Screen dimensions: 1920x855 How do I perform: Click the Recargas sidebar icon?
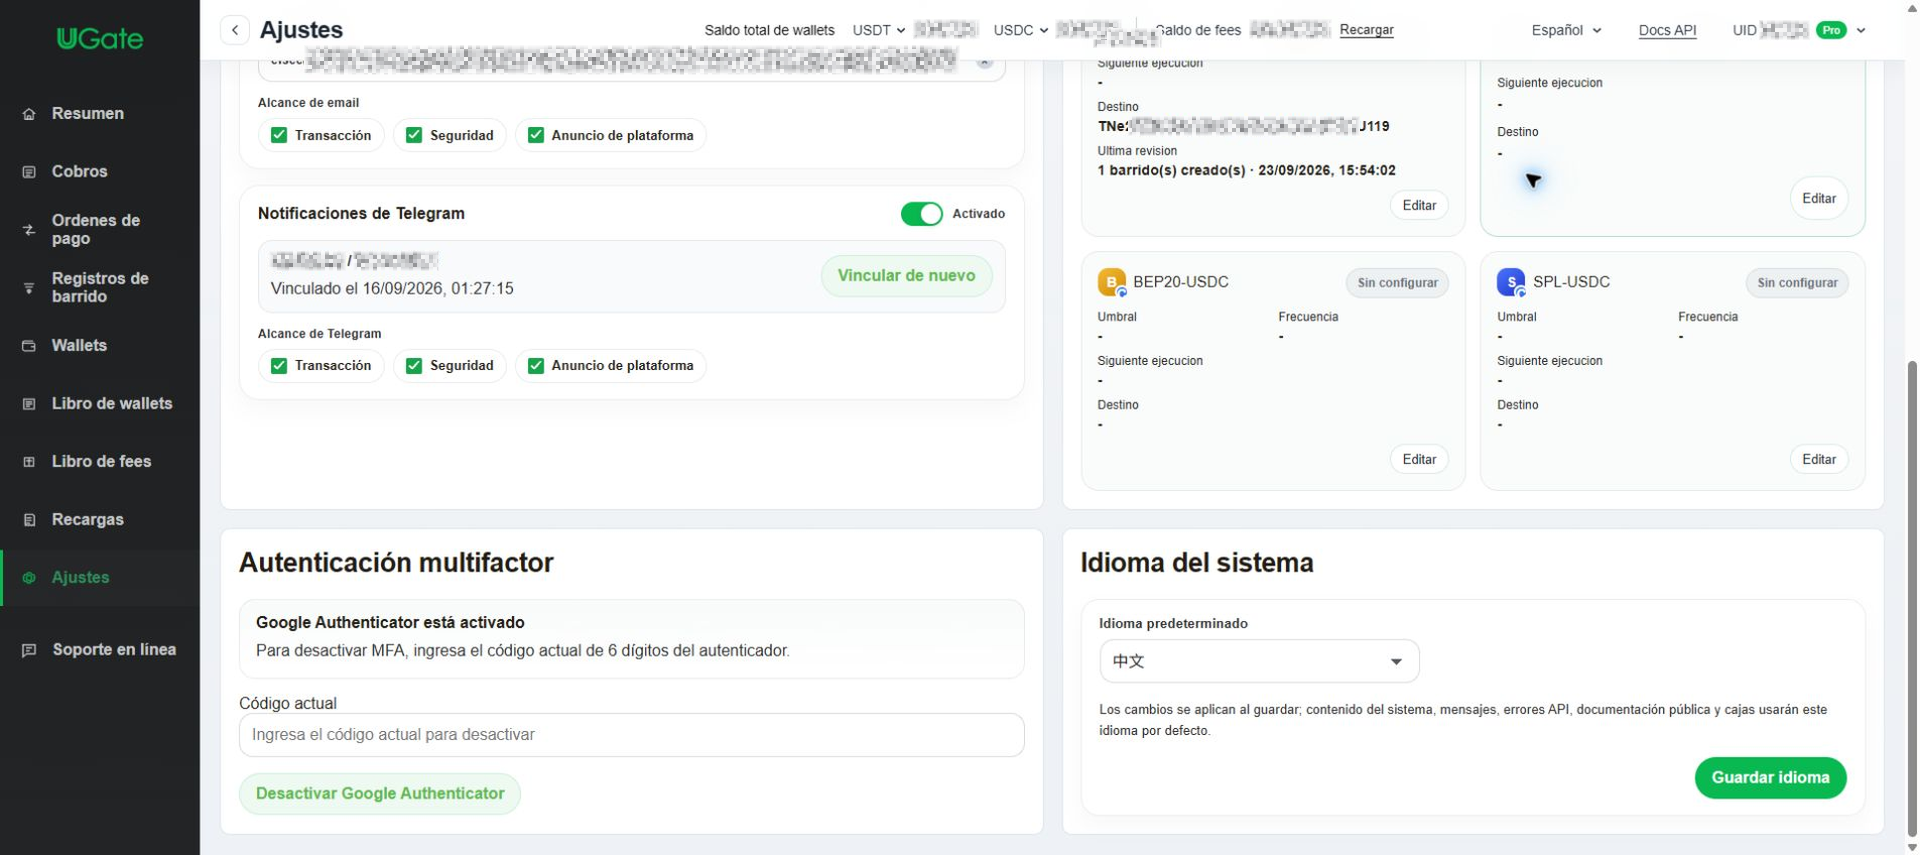[x=29, y=520]
